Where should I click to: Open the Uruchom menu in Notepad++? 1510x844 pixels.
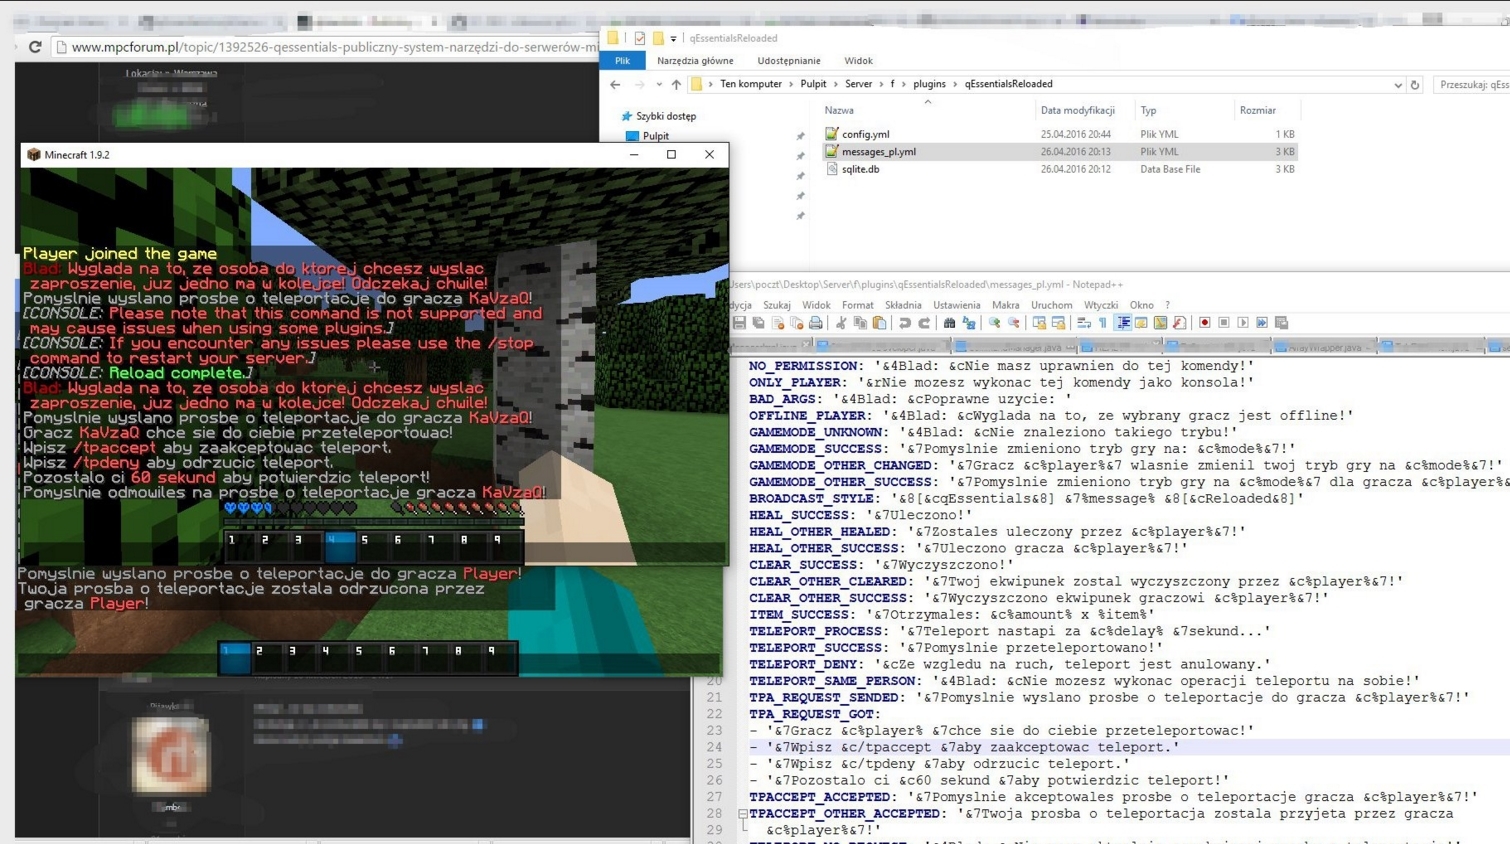click(1051, 305)
